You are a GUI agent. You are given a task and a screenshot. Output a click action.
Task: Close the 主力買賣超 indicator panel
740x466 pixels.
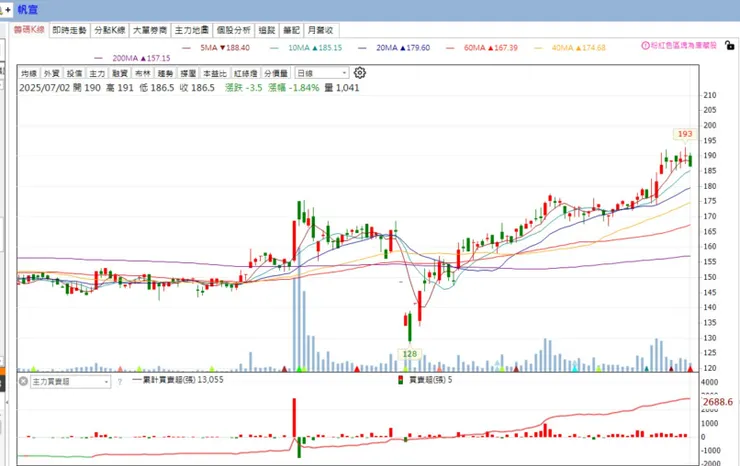pyautogui.click(x=23, y=381)
